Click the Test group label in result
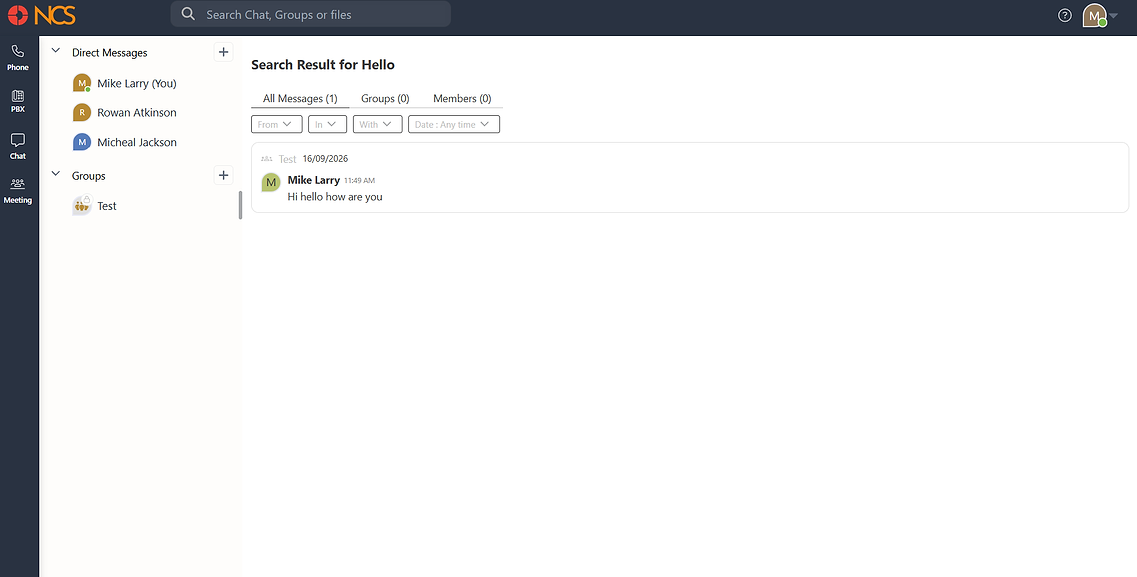This screenshot has width=1137, height=577. pyautogui.click(x=287, y=159)
